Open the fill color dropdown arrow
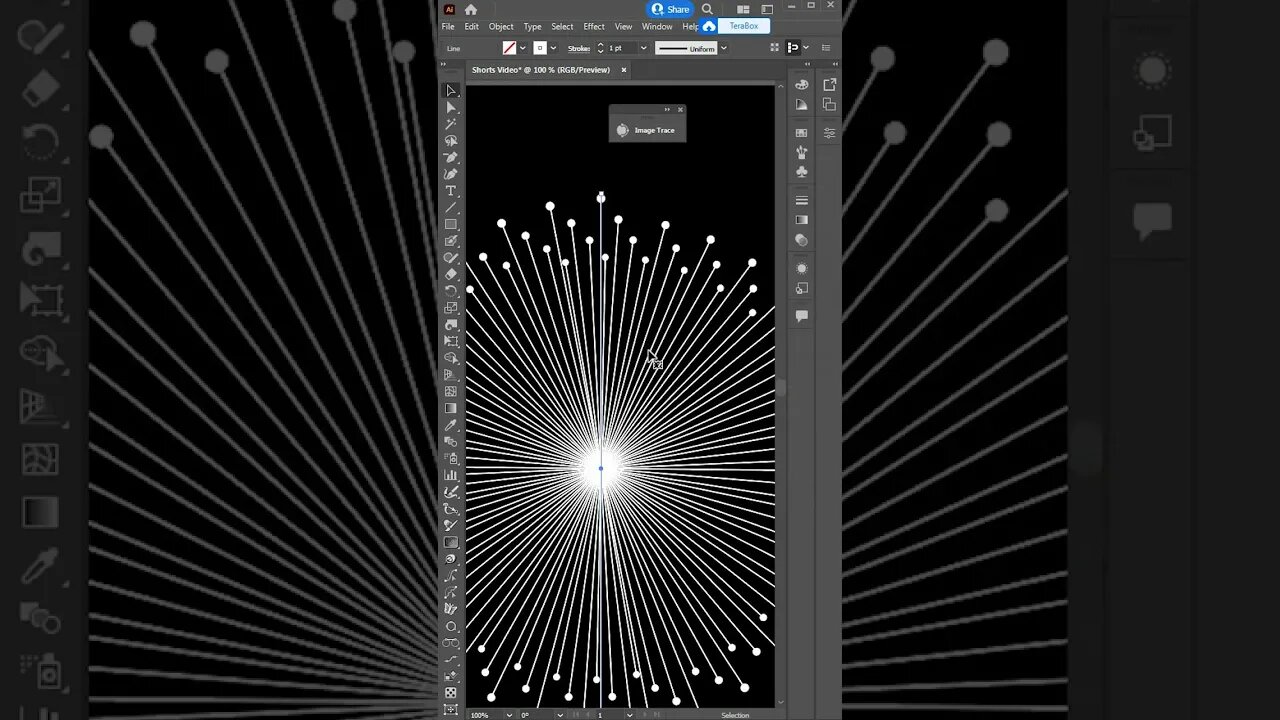 pyautogui.click(x=522, y=48)
